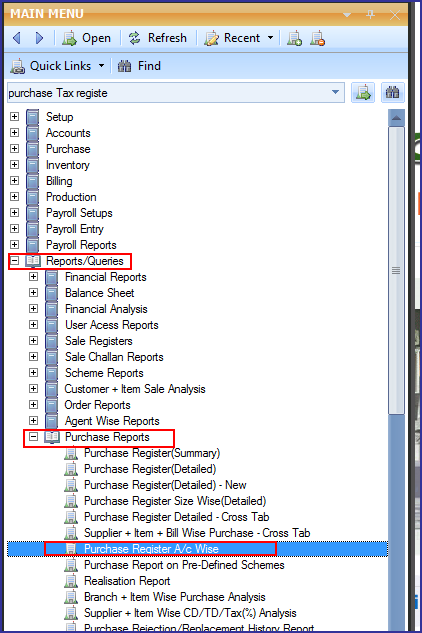Click the forward navigation arrow icon
This screenshot has height=633, width=422.
click(40, 38)
